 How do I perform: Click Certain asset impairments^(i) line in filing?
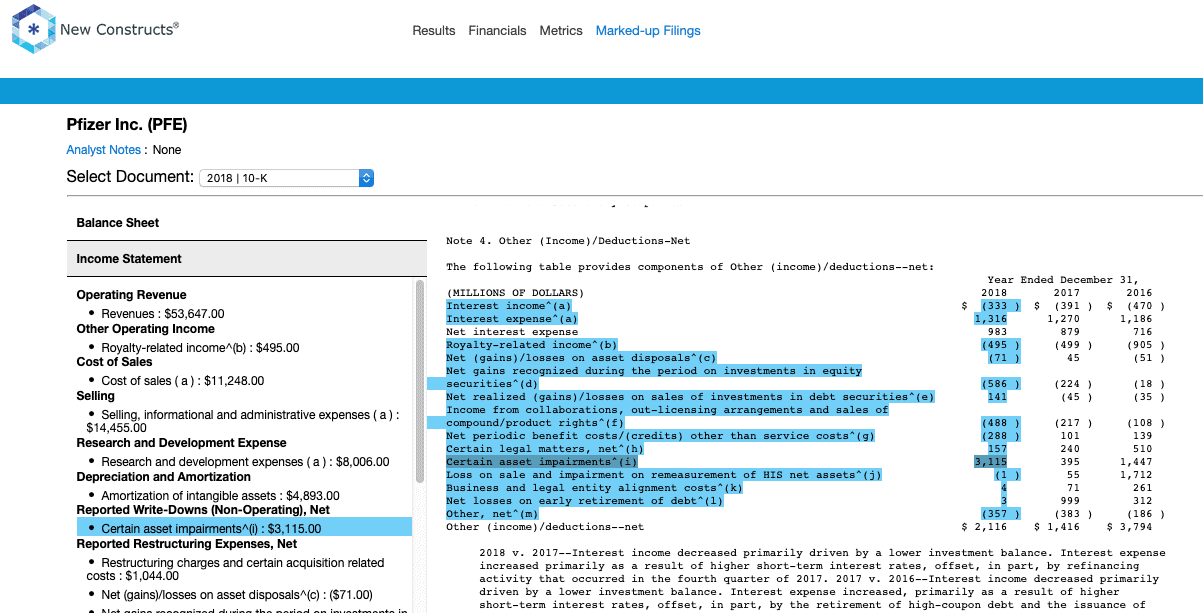[x=541, y=462]
